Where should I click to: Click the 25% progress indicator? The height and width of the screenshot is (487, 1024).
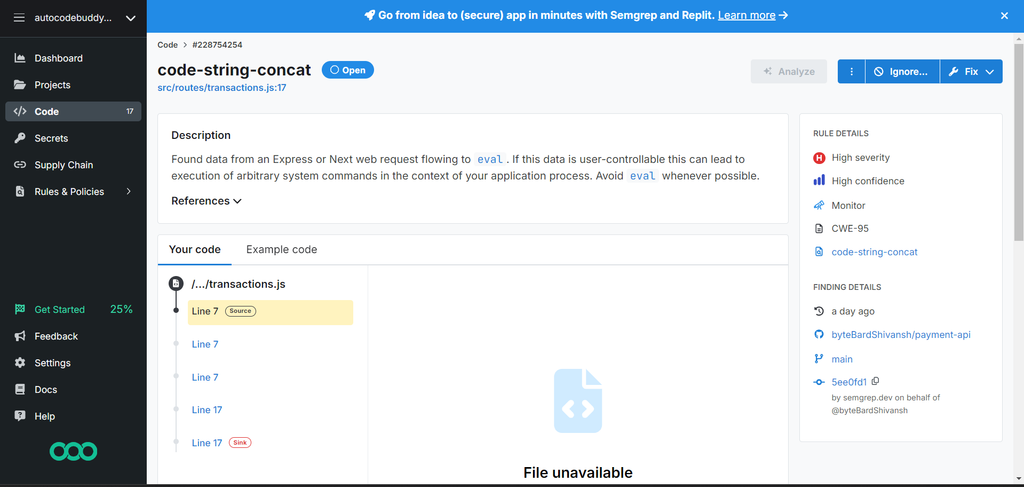(x=121, y=309)
